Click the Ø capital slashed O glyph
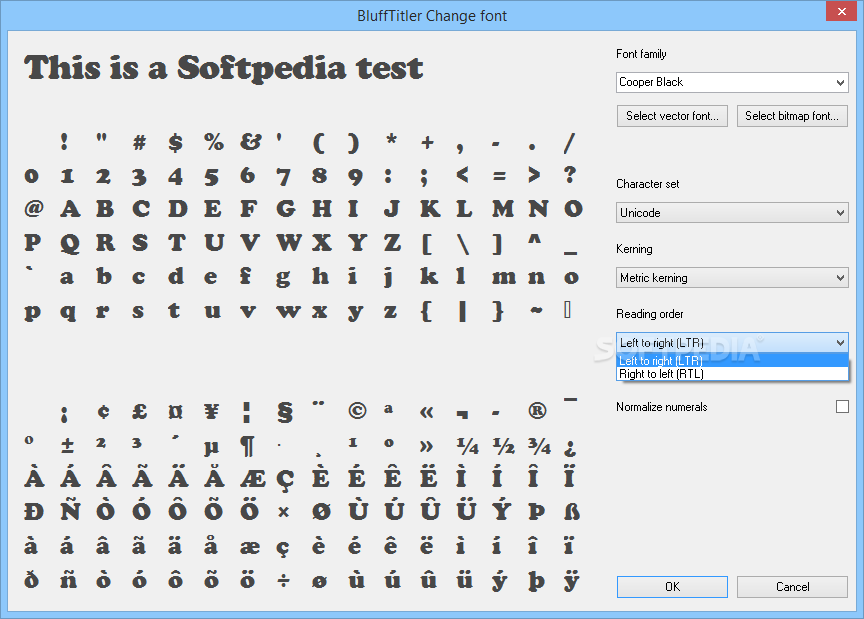 tap(321, 512)
